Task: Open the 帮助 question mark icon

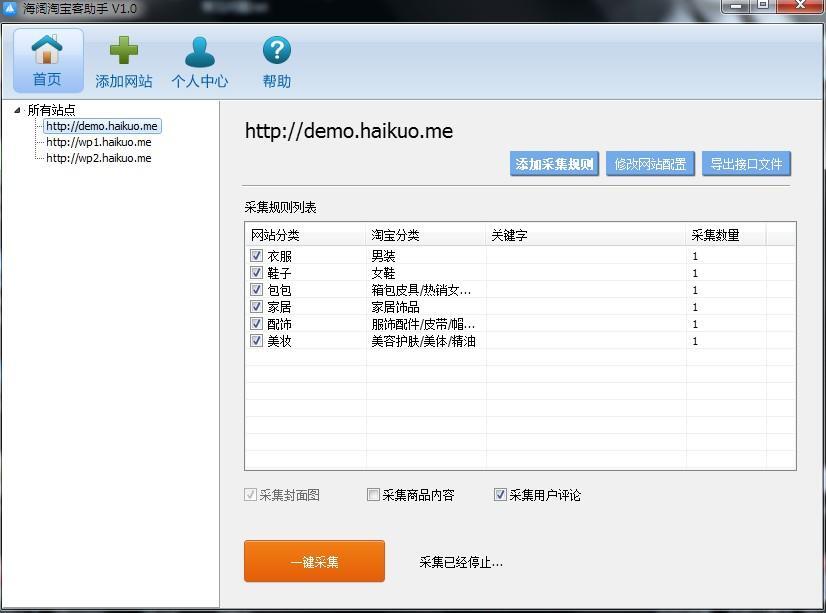Action: [x=277, y=50]
